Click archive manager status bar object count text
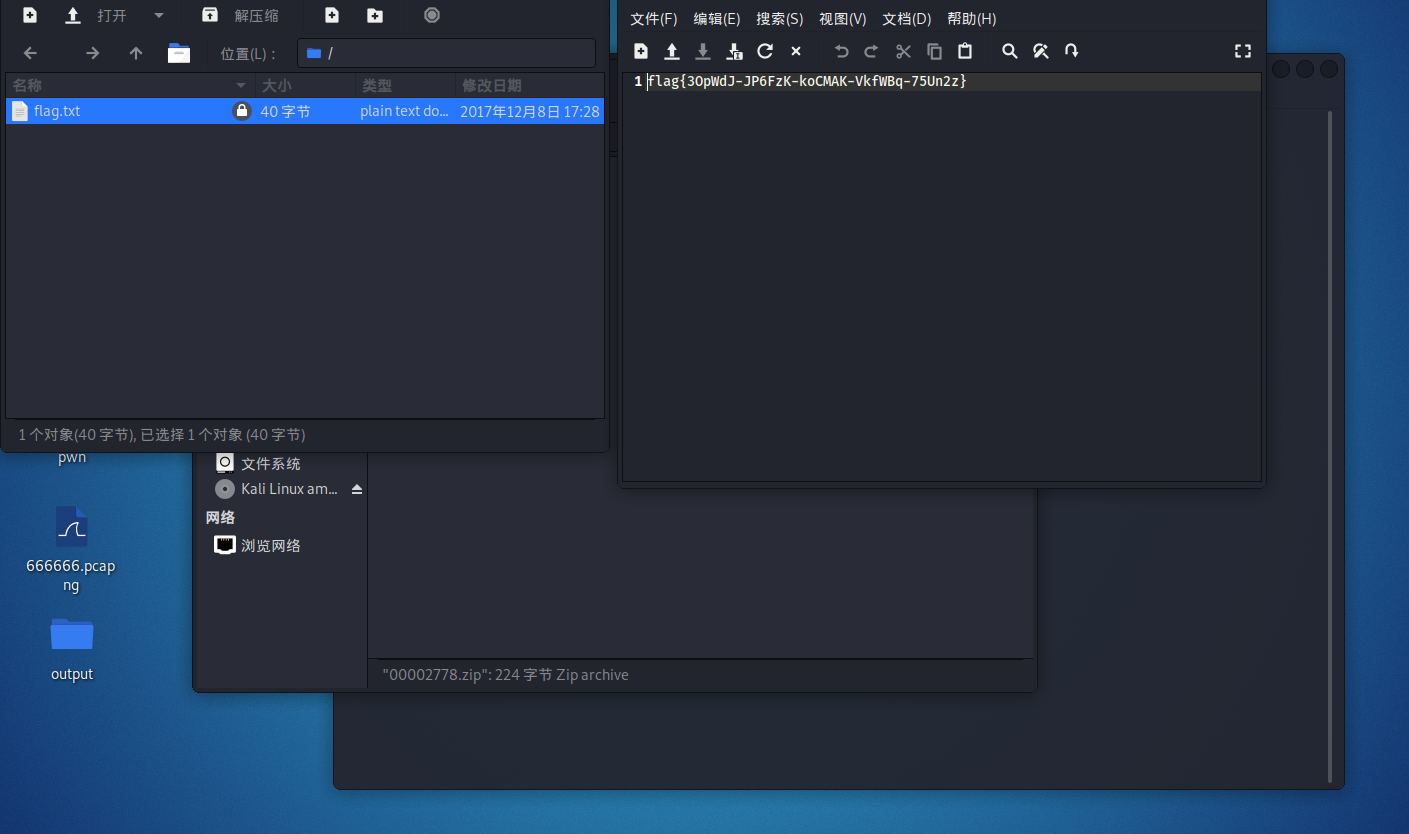 162,435
